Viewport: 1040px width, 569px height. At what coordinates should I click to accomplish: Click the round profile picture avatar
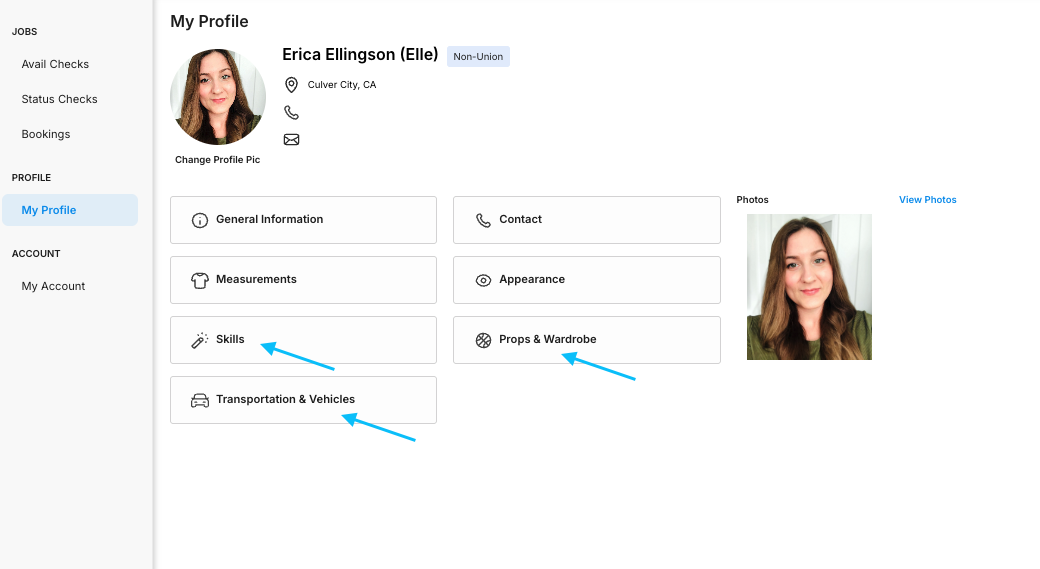point(218,97)
